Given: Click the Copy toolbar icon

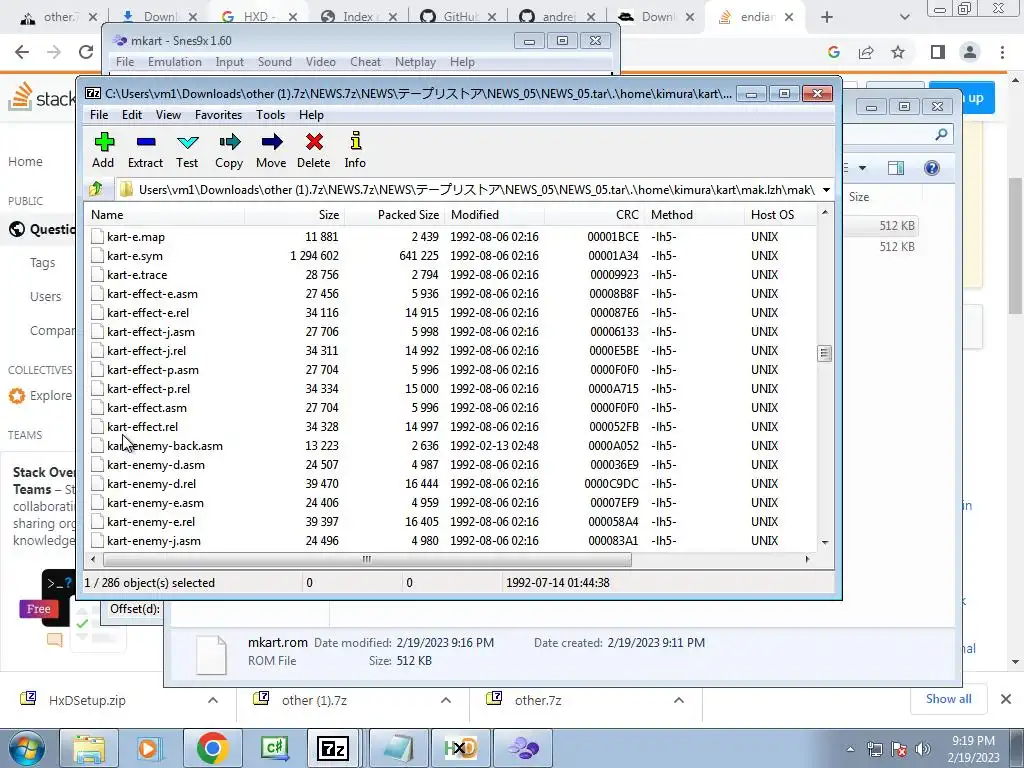Looking at the screenshot, I should 229,150.
